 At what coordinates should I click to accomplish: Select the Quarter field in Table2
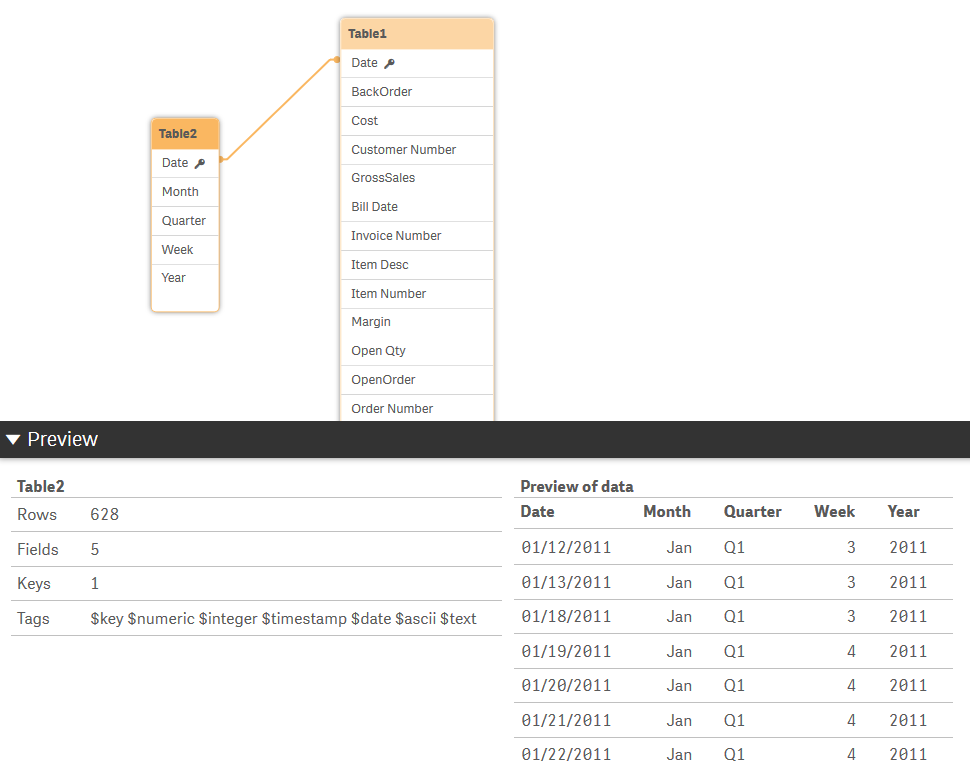pyautogui.click(x=185, y=221)
